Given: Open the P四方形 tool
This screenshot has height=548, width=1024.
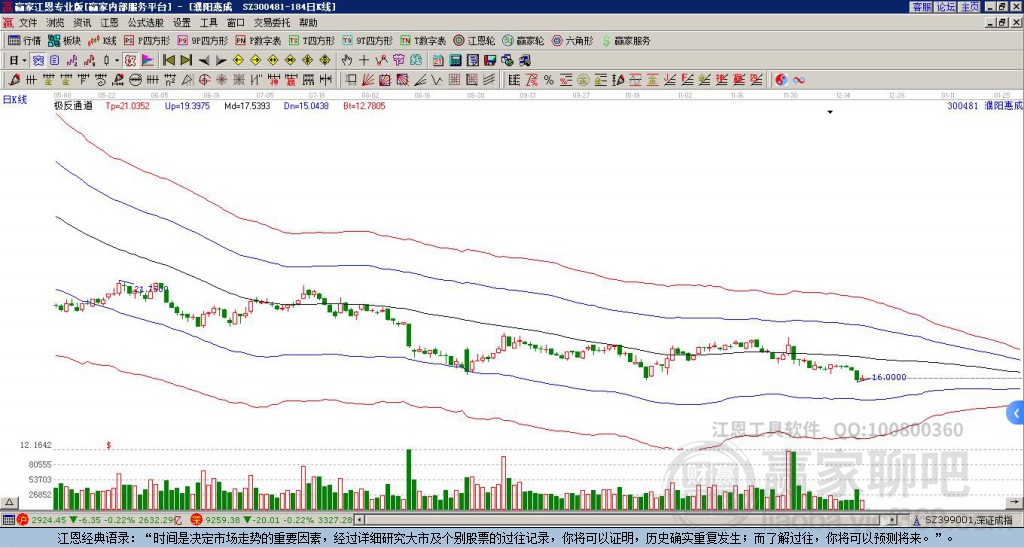Looking at the screenshot, I should tap(148, 40).
